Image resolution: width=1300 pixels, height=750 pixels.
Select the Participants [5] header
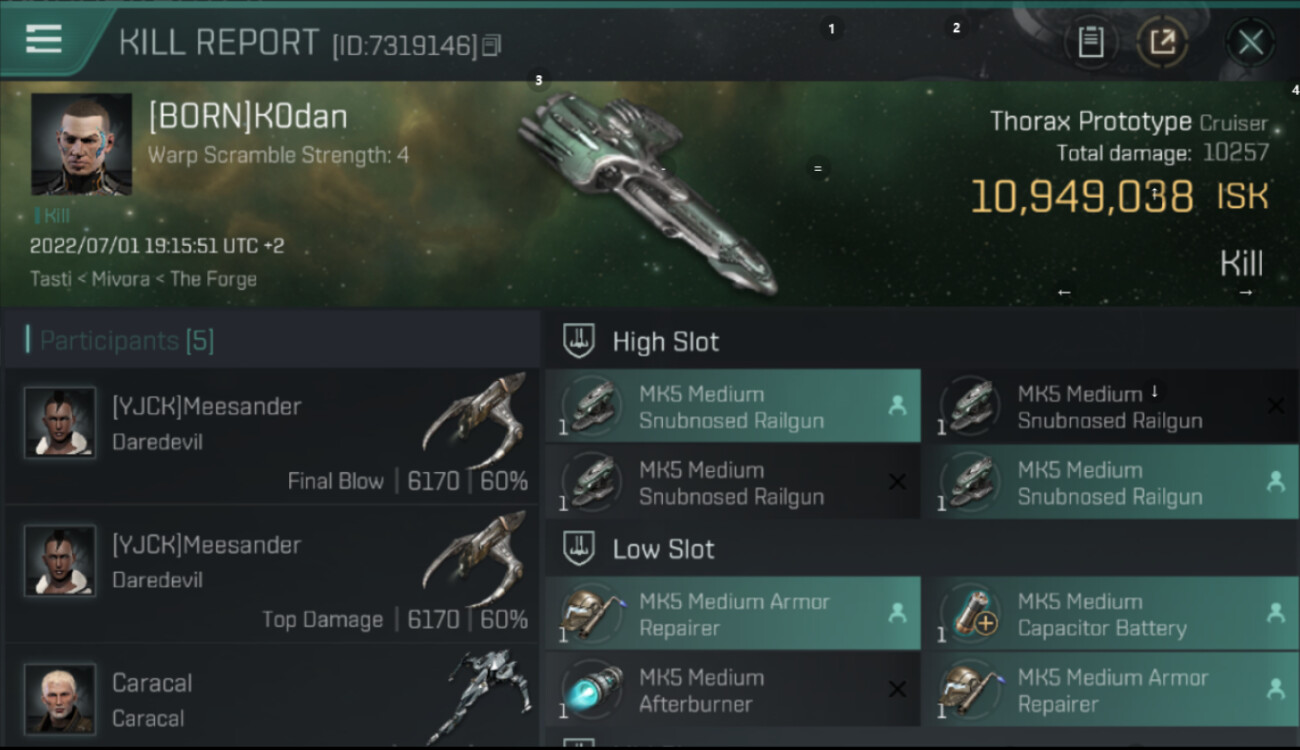tap(127, 341)
